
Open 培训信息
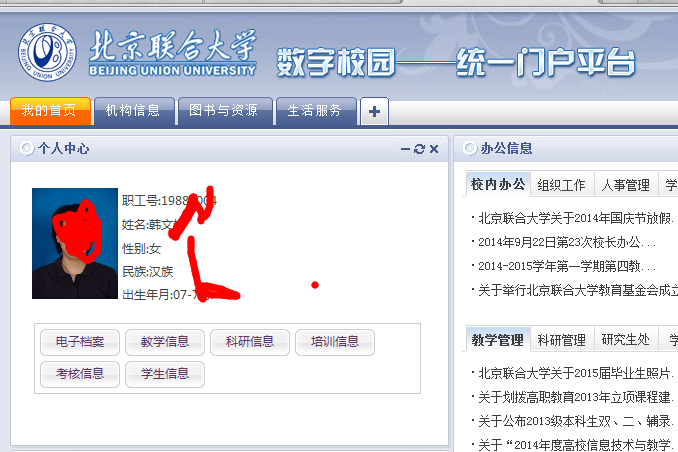335,342
